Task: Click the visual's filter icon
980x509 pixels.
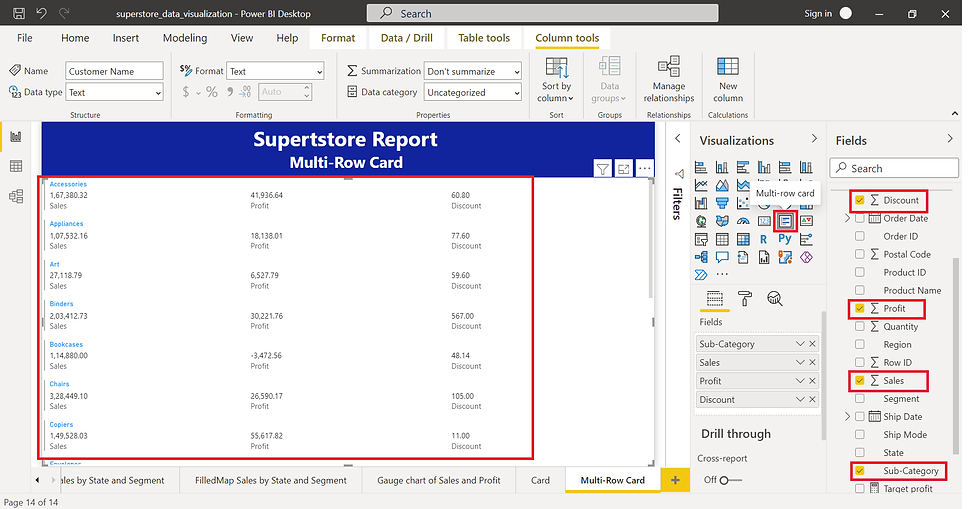Action: 602,169
